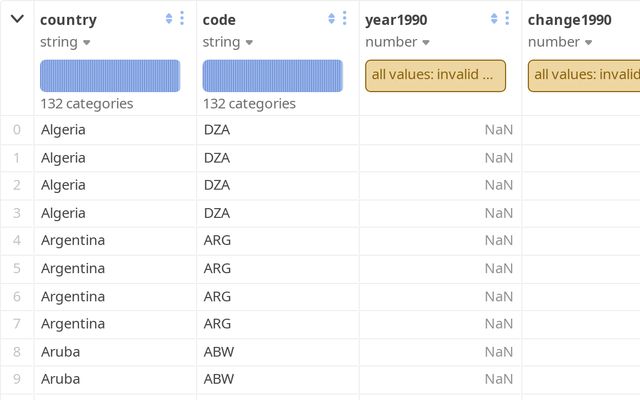The height and width of the screenshot is (400, 640).
Task: Select the first Algeria country cell
Action: 63,130
